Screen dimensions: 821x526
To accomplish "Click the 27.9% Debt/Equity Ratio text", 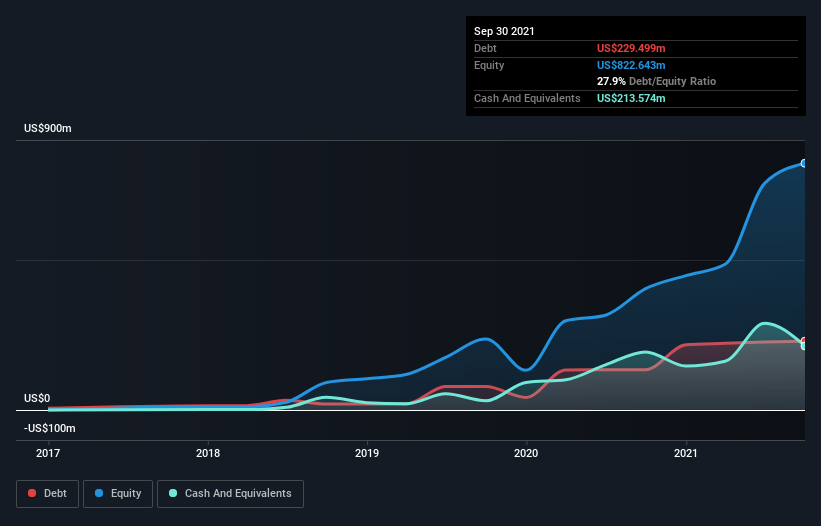I will click(657, 81).
